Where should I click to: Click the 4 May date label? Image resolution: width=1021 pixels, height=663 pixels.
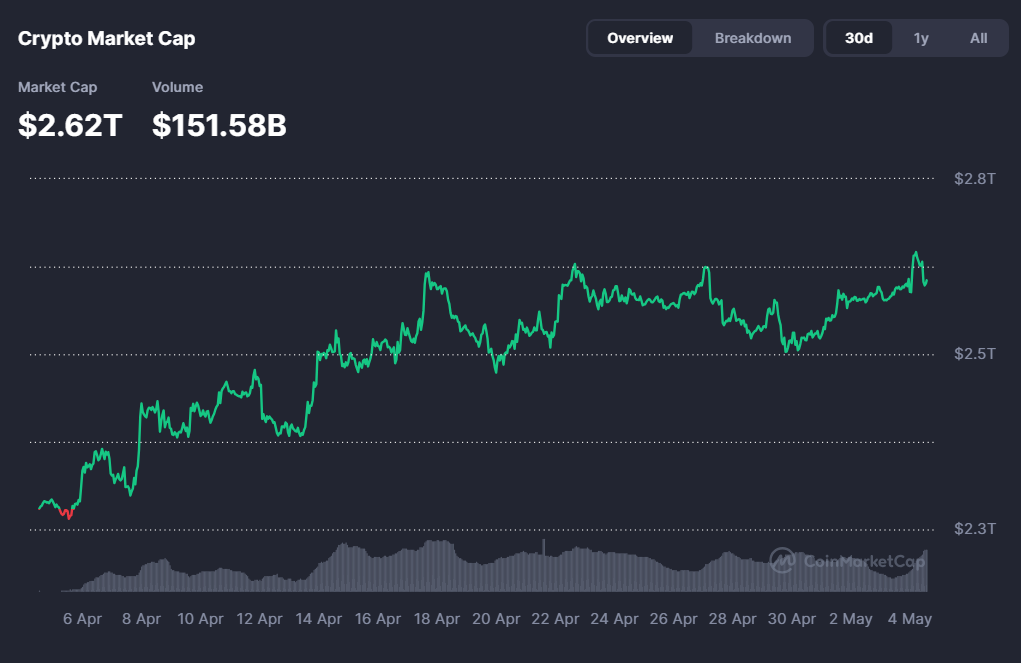[910, 619]
